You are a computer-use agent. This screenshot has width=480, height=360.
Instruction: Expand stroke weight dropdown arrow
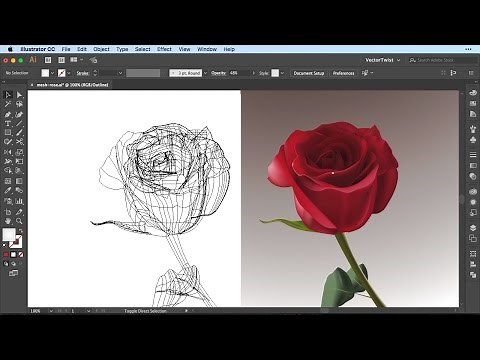click(x=120, y=73)
